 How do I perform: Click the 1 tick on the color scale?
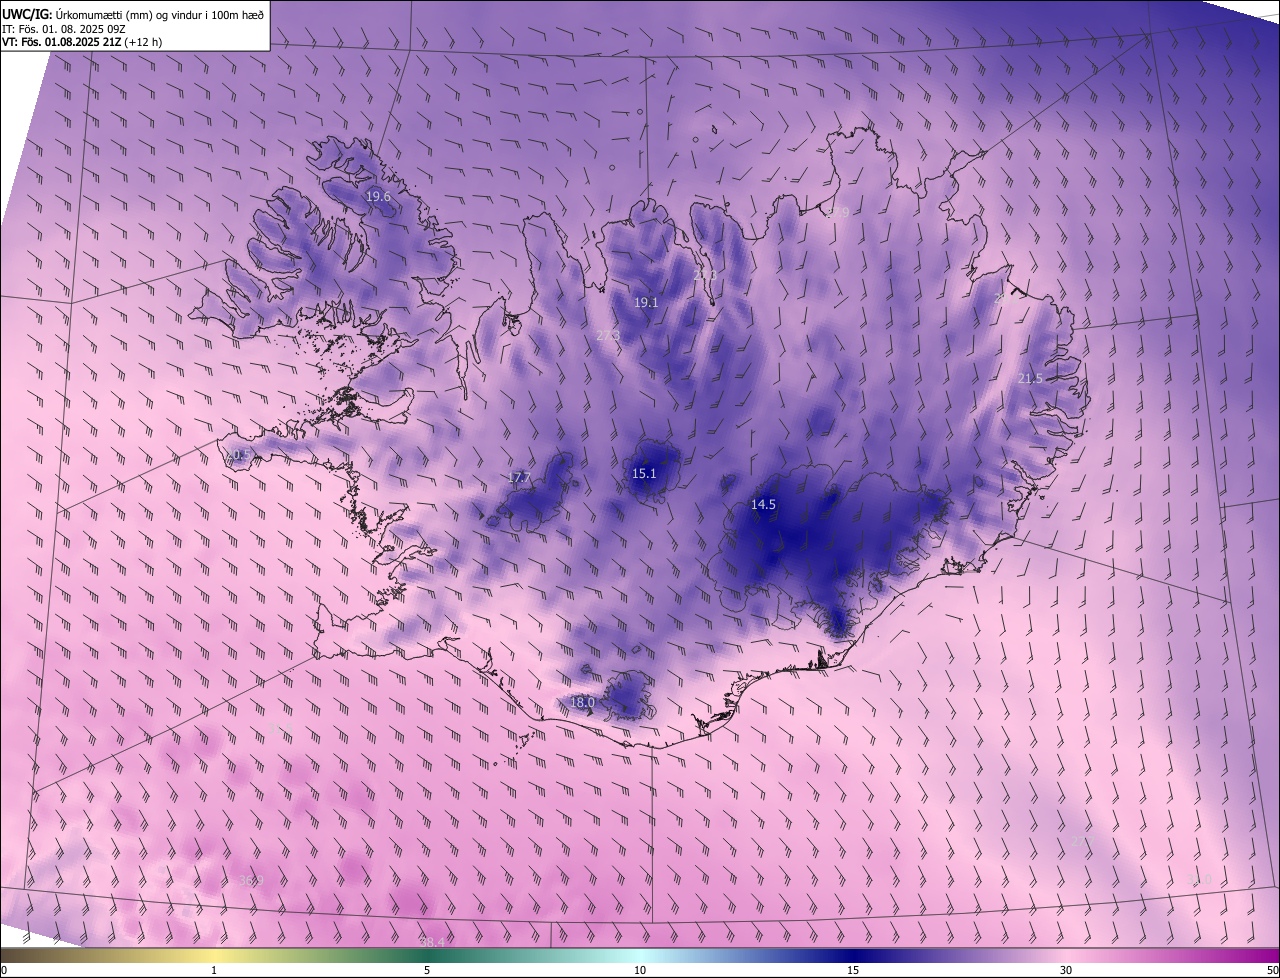tap(214, 970)
